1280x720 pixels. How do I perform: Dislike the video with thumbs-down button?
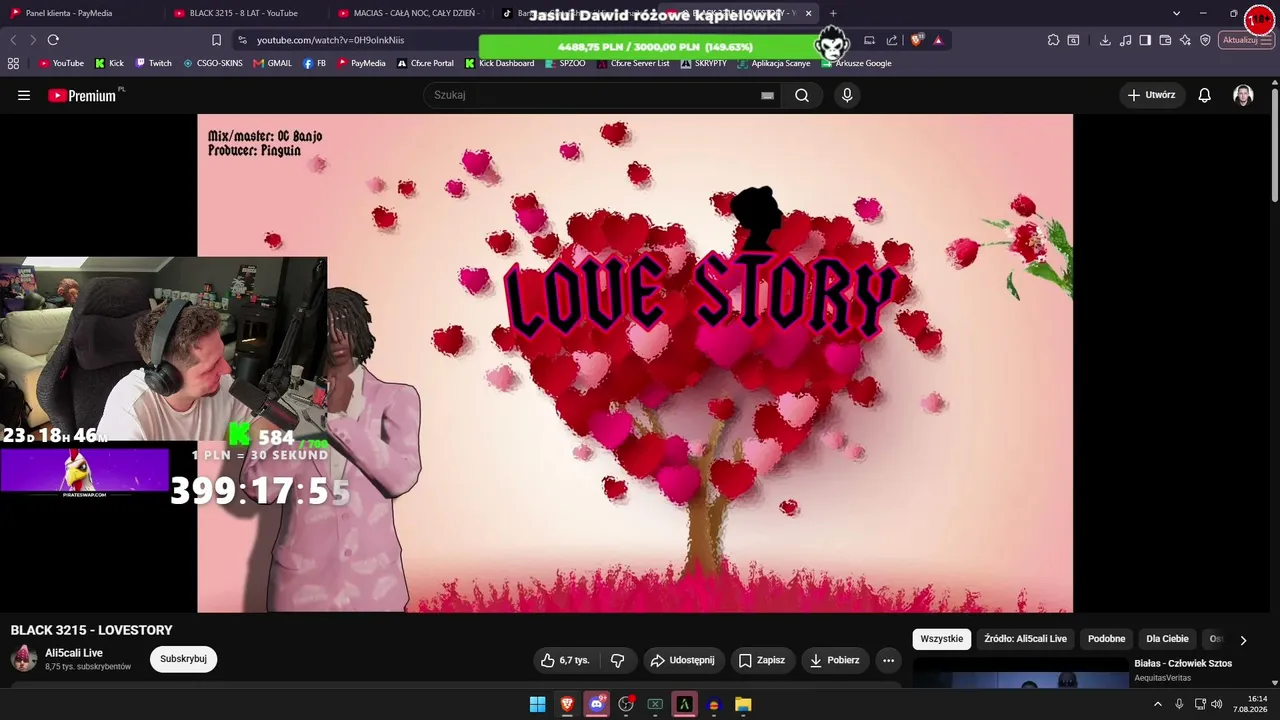point(618,660)
